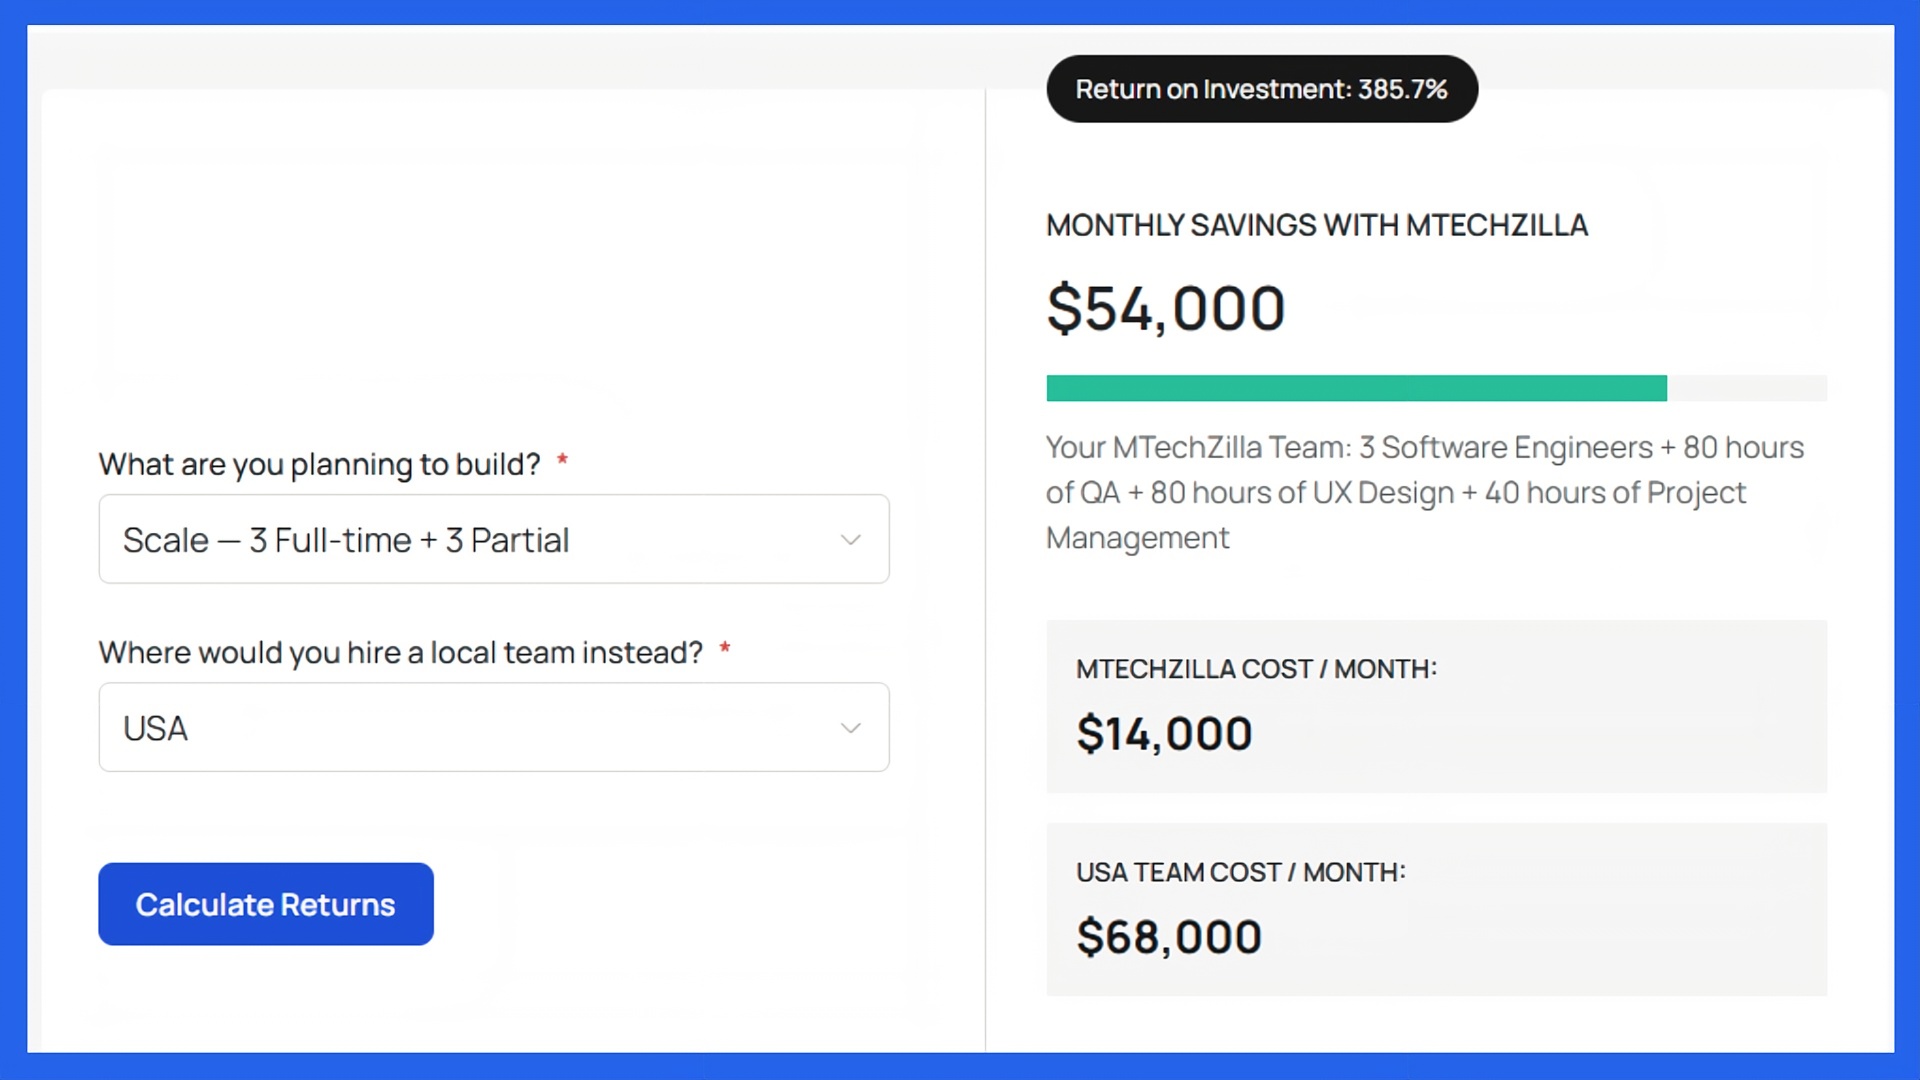This screenshot has height=1080, width=1920.
Task: Click the MTechZilla Cost per Month box
Action: (x=1437, y=705)
